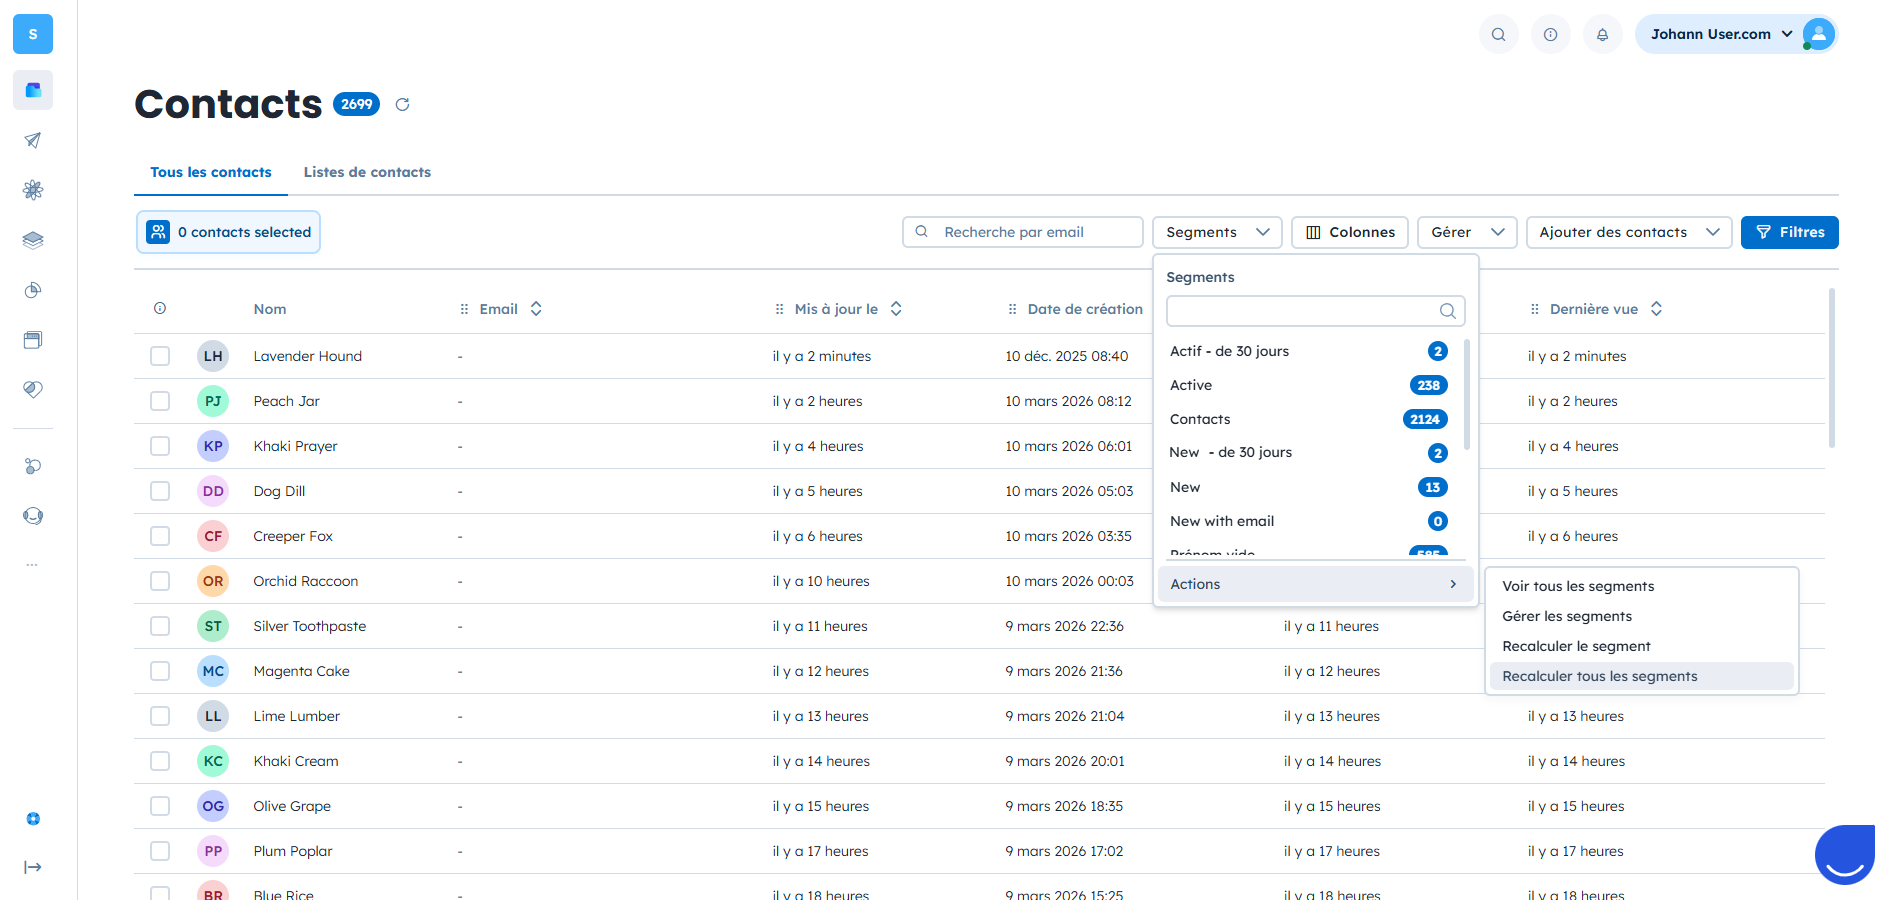The image size is (1890, 900).
Task: Check the Lime Lumber row checkbox
Action: (160, 716)
